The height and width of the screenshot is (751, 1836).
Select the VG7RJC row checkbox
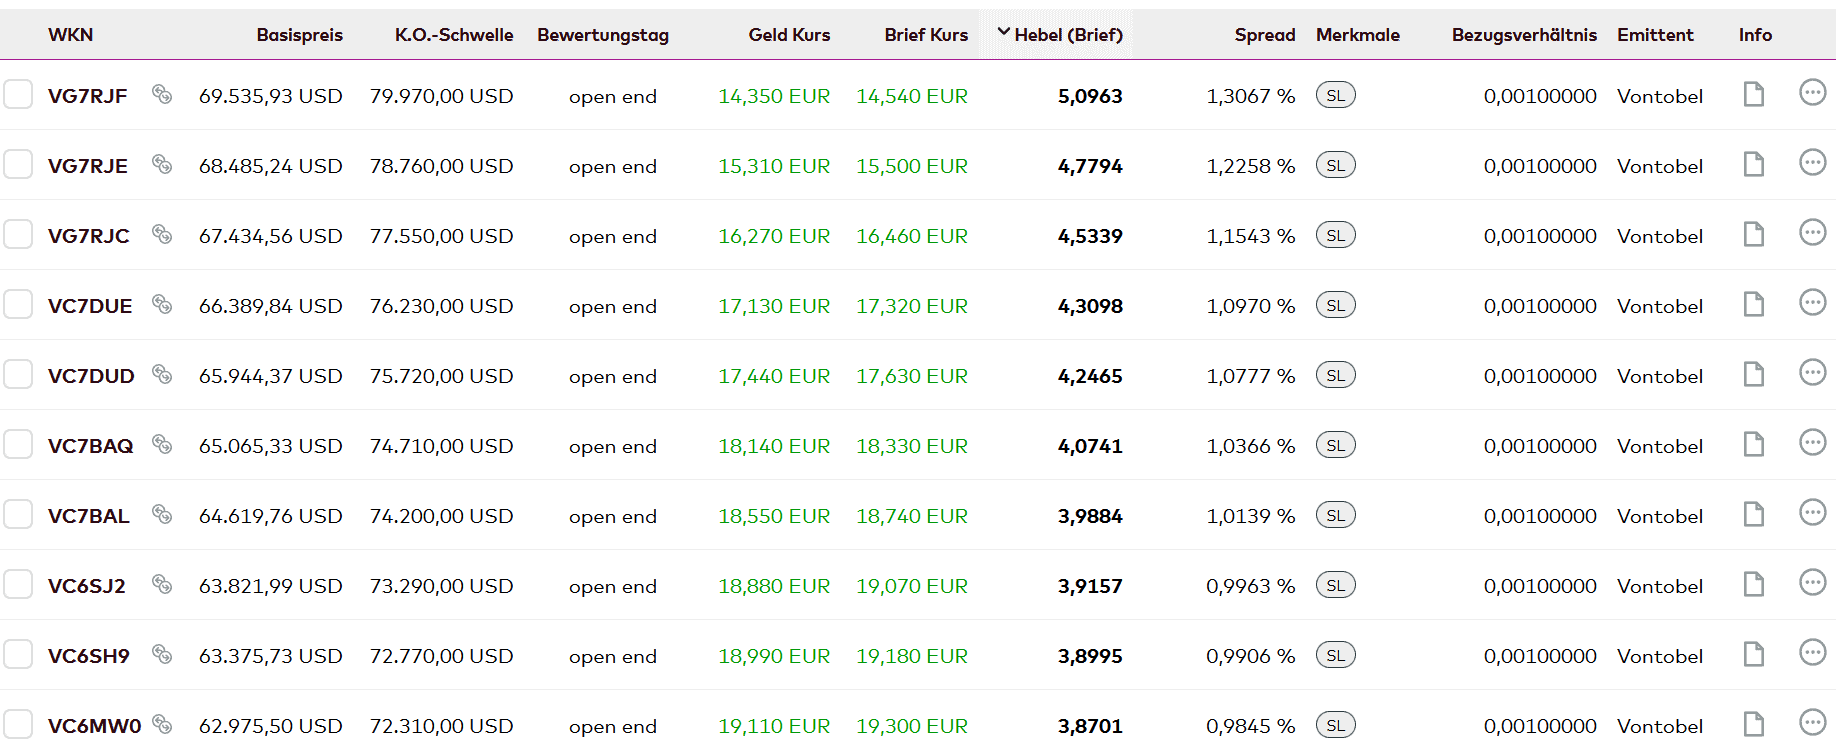click(x=18, y=235)
